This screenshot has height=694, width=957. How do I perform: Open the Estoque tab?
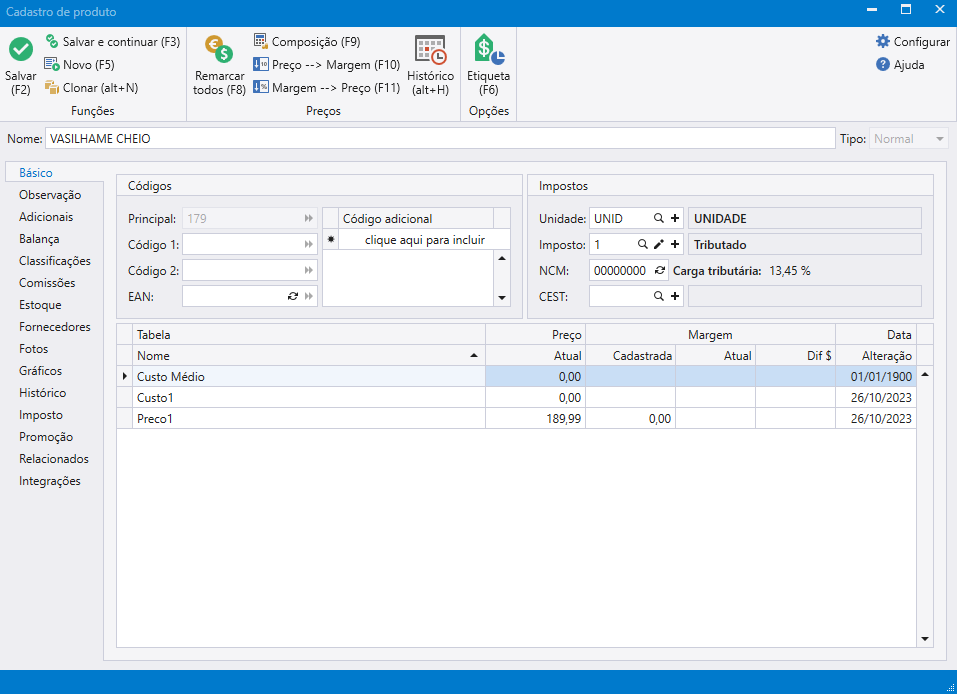point(40,305)
